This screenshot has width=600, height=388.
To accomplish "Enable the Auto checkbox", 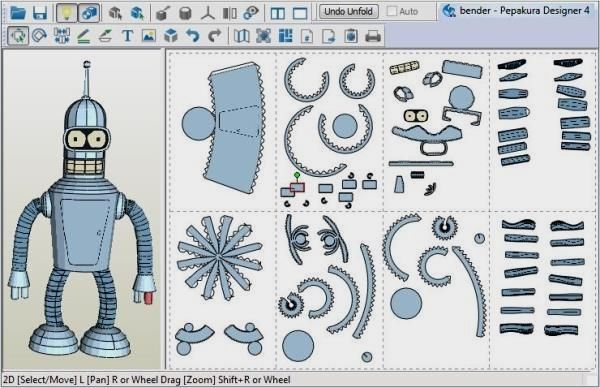I will 392,11.
